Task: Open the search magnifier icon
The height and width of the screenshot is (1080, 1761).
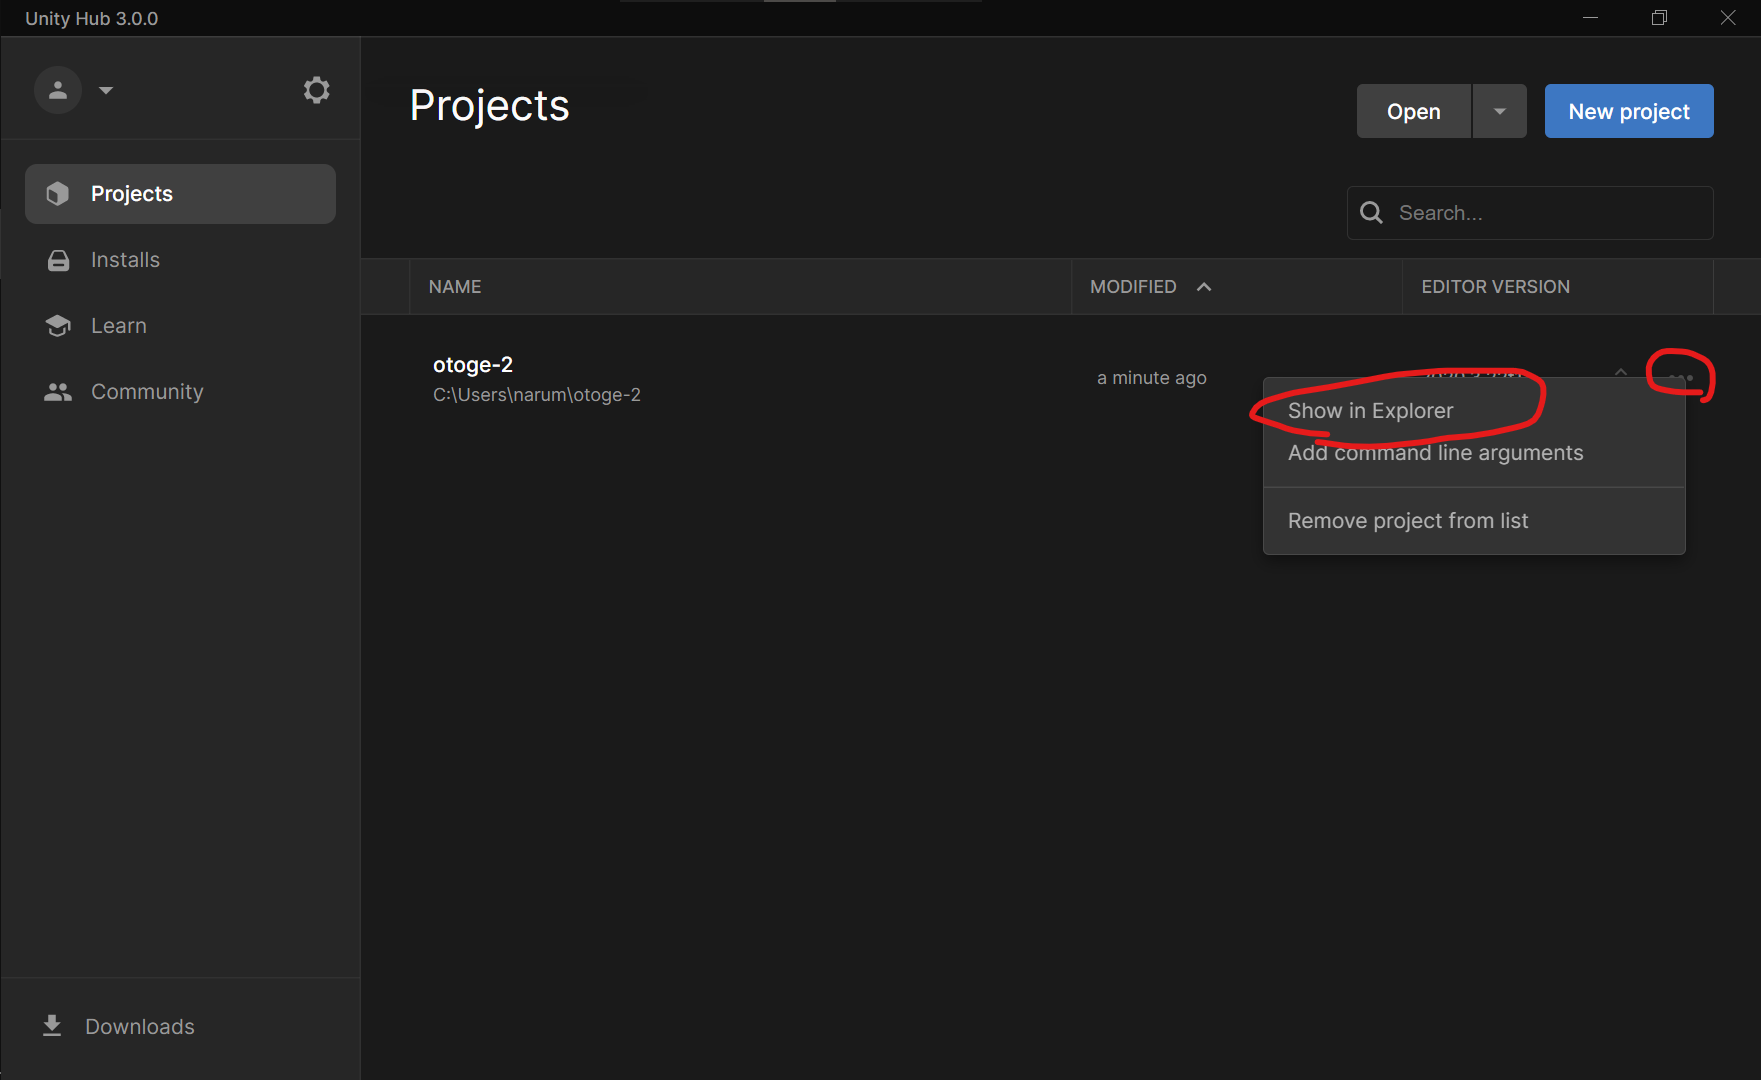Action: click(1370, 212)
